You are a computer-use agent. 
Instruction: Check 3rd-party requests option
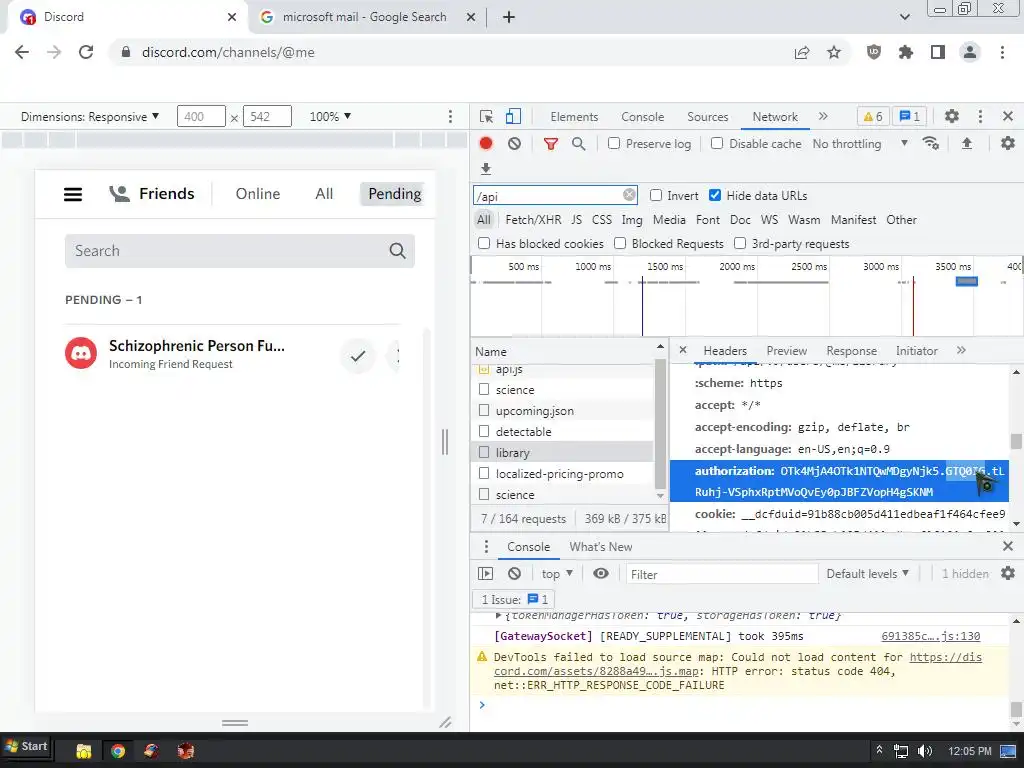tap(740, 243)
